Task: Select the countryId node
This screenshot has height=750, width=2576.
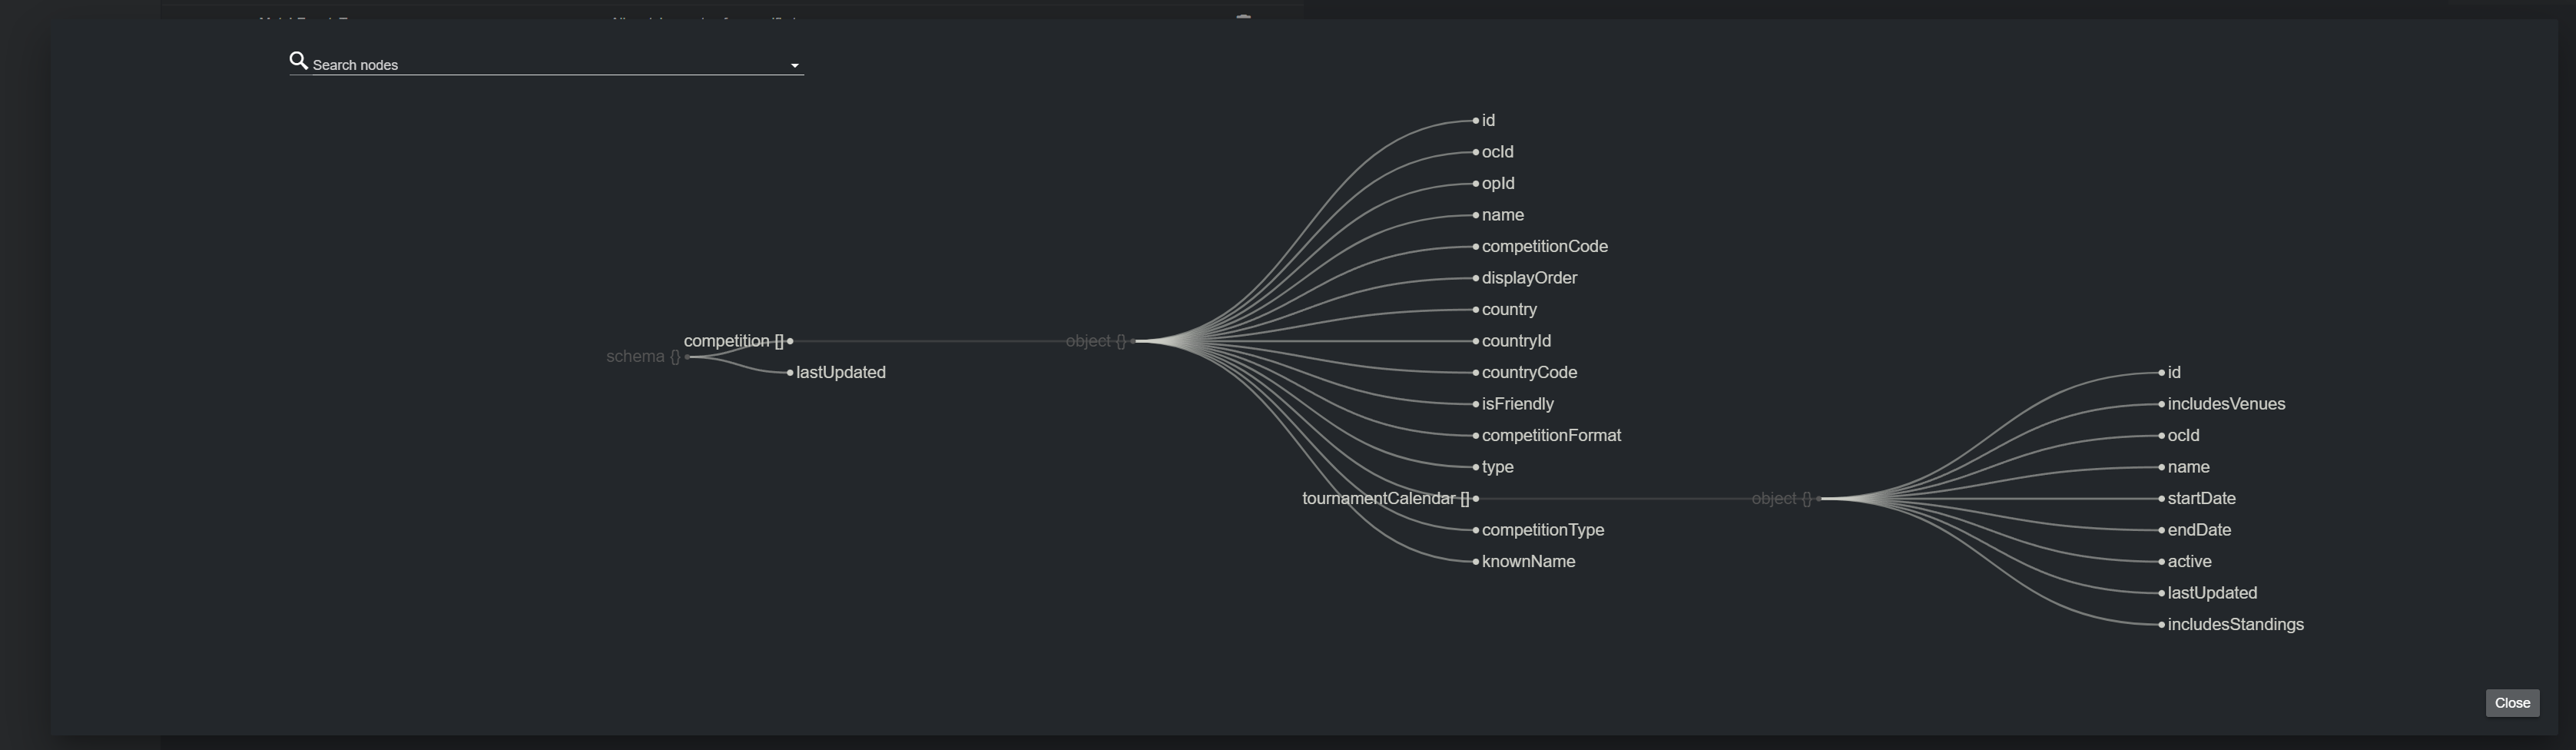Action: pos(1516,341)
